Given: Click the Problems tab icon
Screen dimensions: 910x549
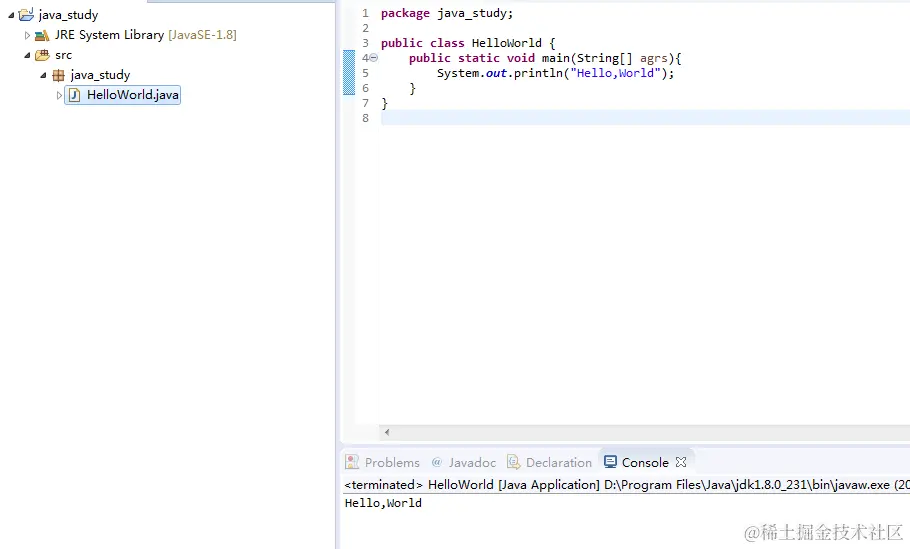Looking at the screenshot, I should 352,462.
